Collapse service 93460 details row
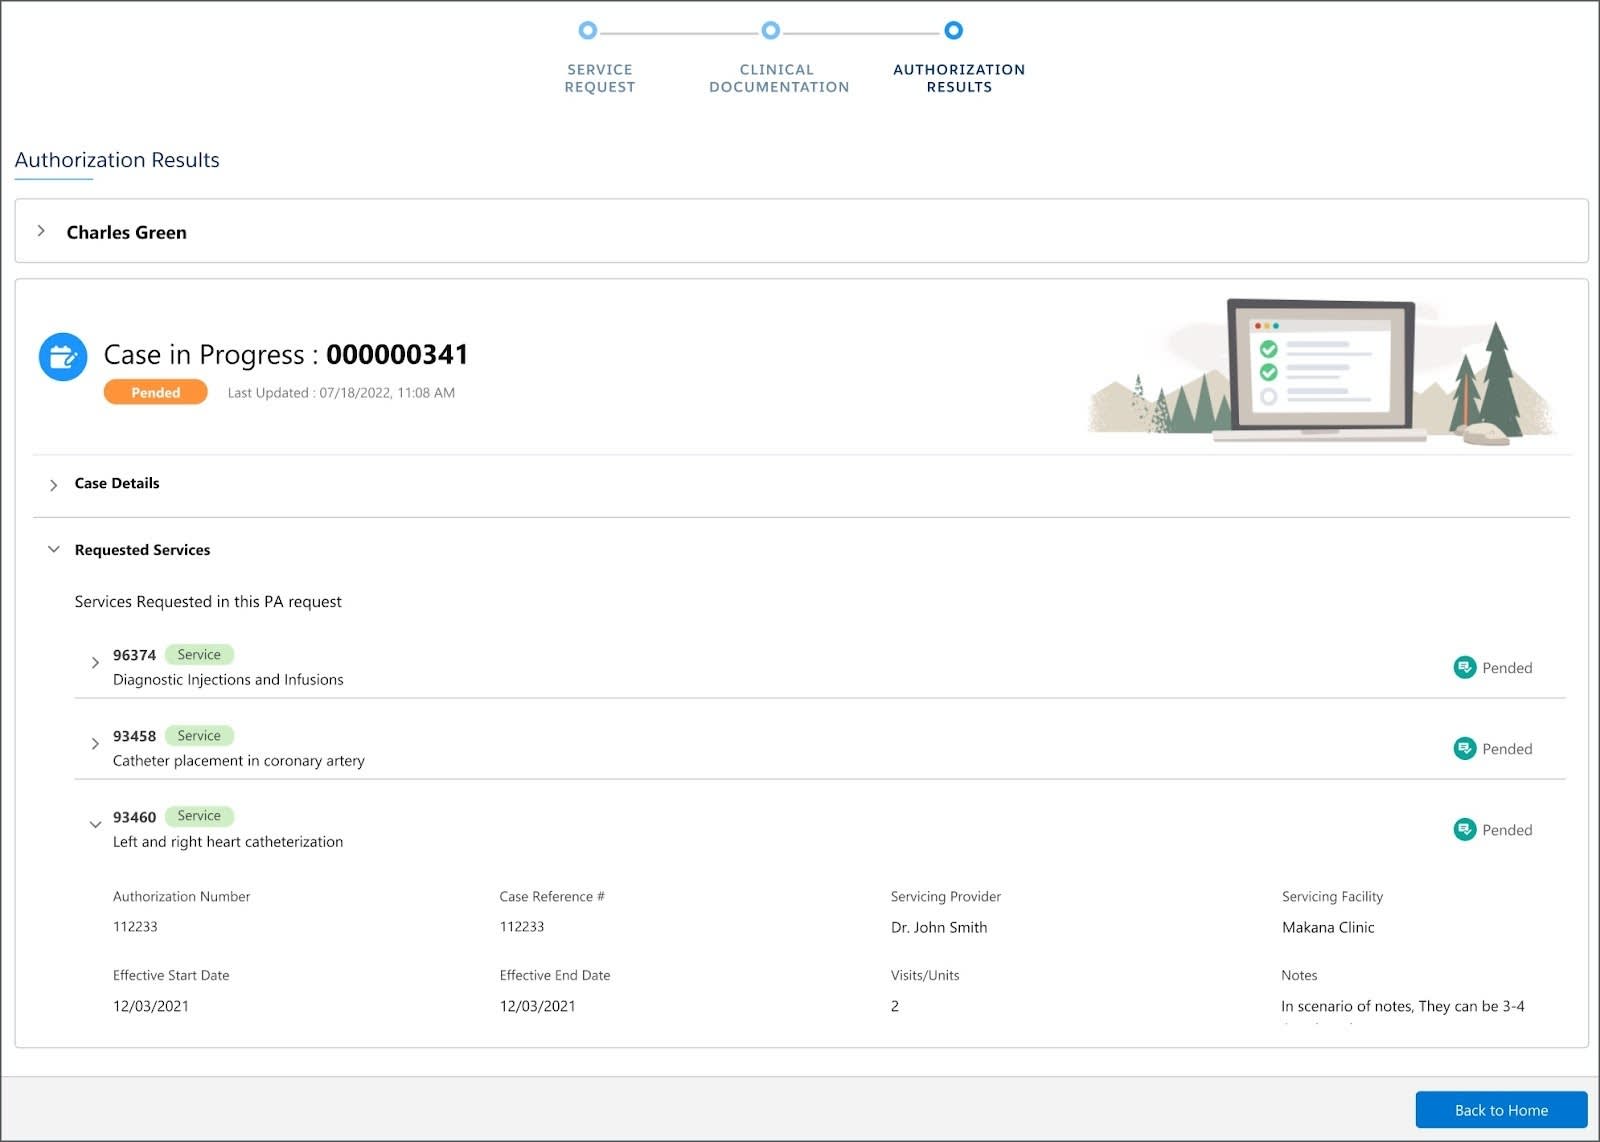 coord(96,824)
